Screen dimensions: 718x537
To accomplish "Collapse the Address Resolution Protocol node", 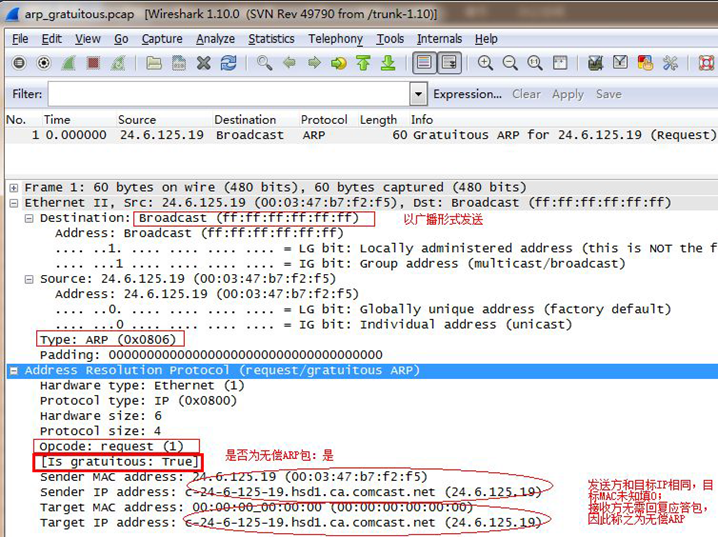I will (14, 371).
